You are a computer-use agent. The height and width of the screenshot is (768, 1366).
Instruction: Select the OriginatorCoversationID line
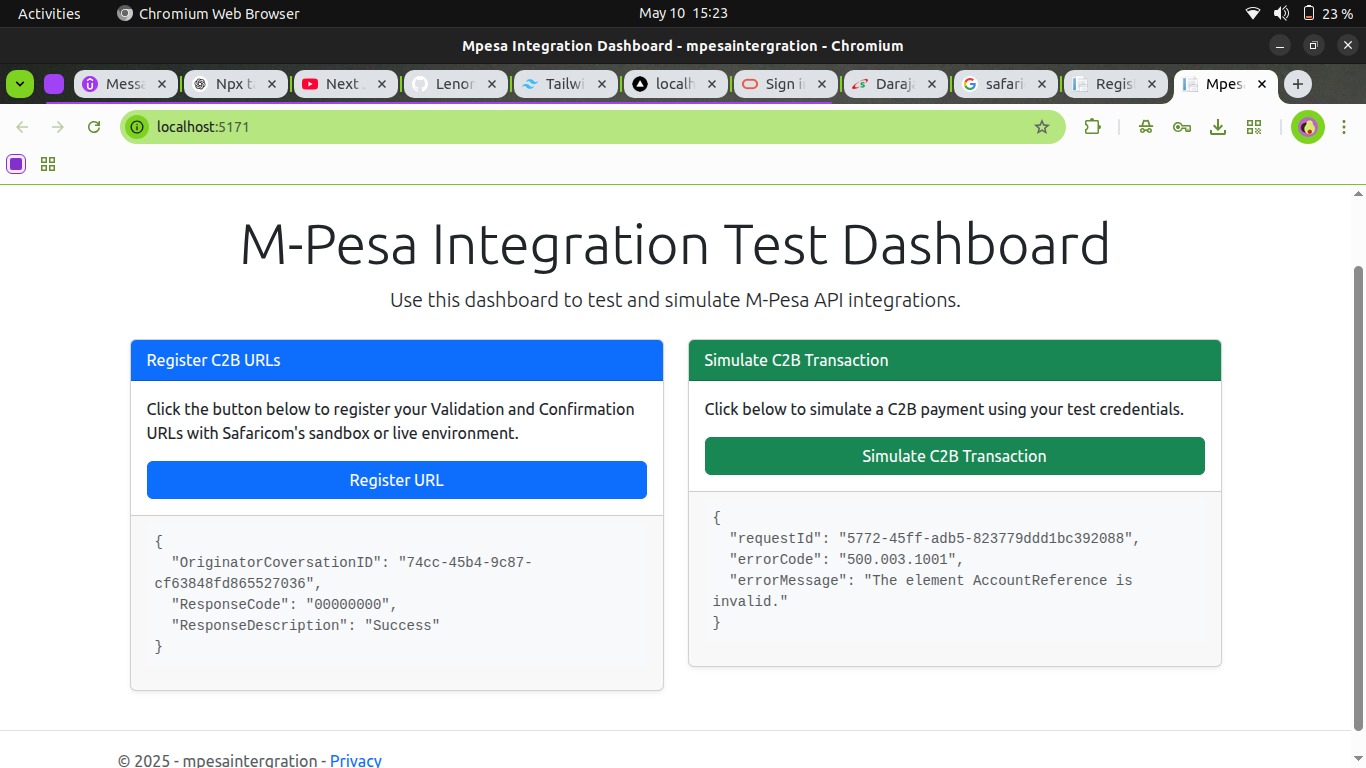[x=343, y=573]
